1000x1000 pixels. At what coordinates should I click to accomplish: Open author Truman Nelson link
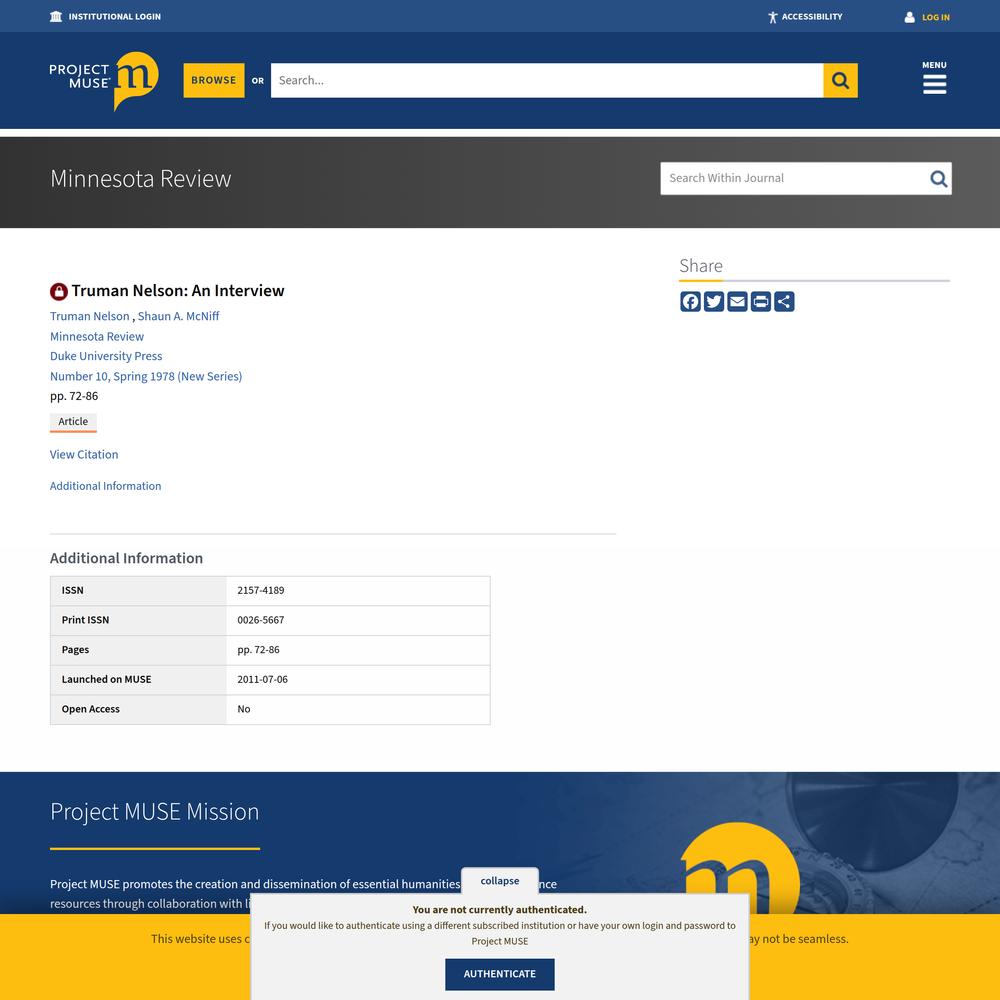(90, 316)
